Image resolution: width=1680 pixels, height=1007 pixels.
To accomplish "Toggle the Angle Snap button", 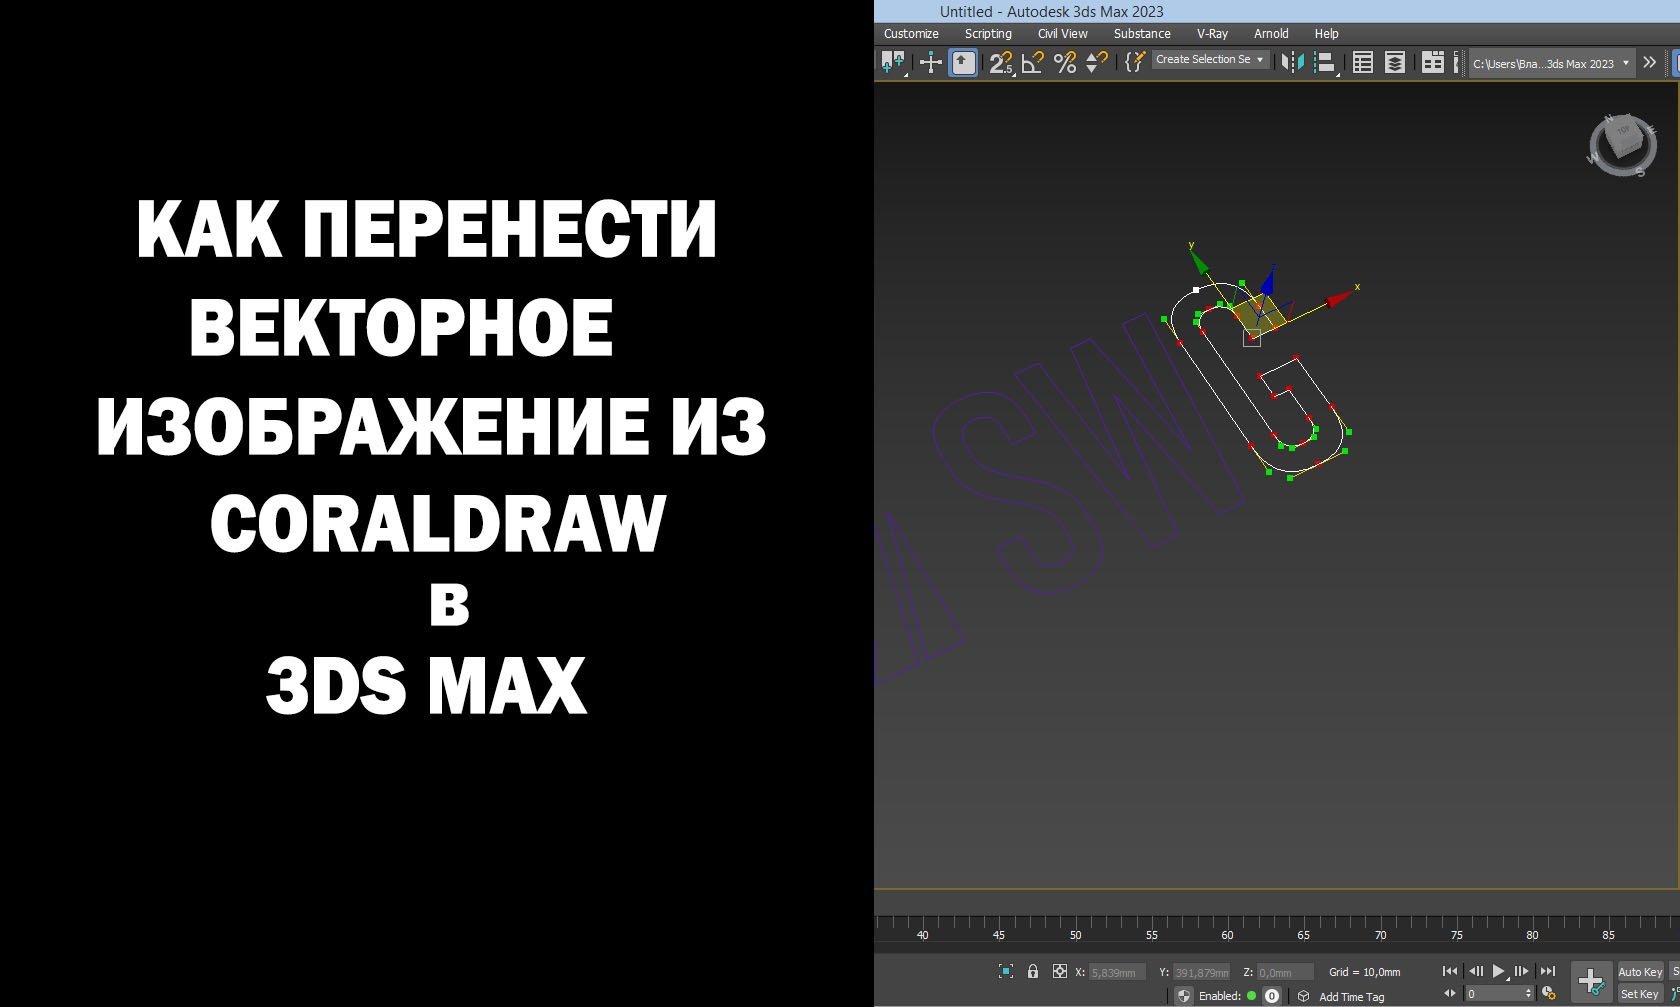I will click(1033, 63).
